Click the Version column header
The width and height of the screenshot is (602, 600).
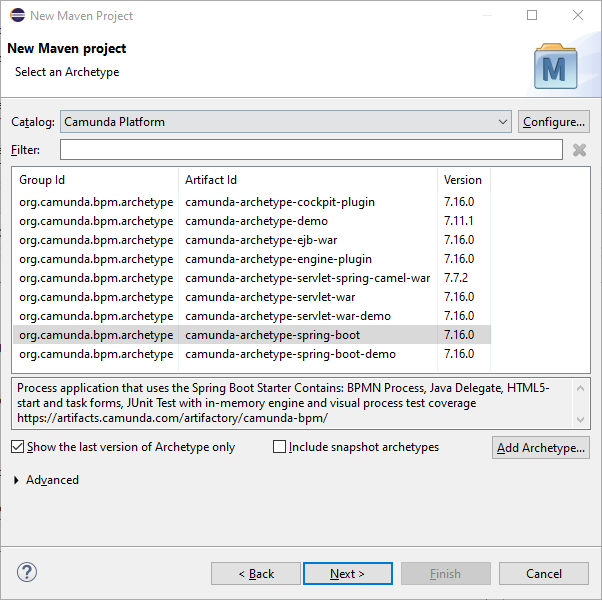click(463, 180)
